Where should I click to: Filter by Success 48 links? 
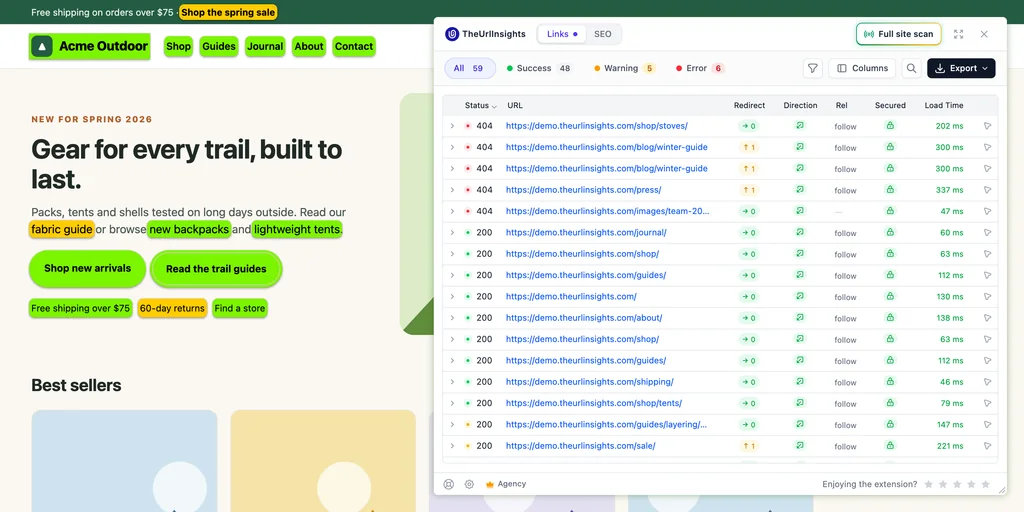click(x=539, y=68)
